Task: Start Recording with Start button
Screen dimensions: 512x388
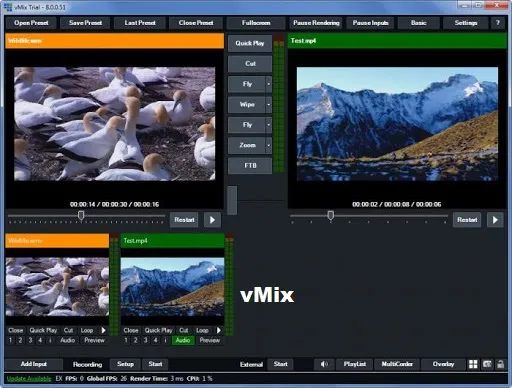Action: pyautogui.click(x=155, y=364)
